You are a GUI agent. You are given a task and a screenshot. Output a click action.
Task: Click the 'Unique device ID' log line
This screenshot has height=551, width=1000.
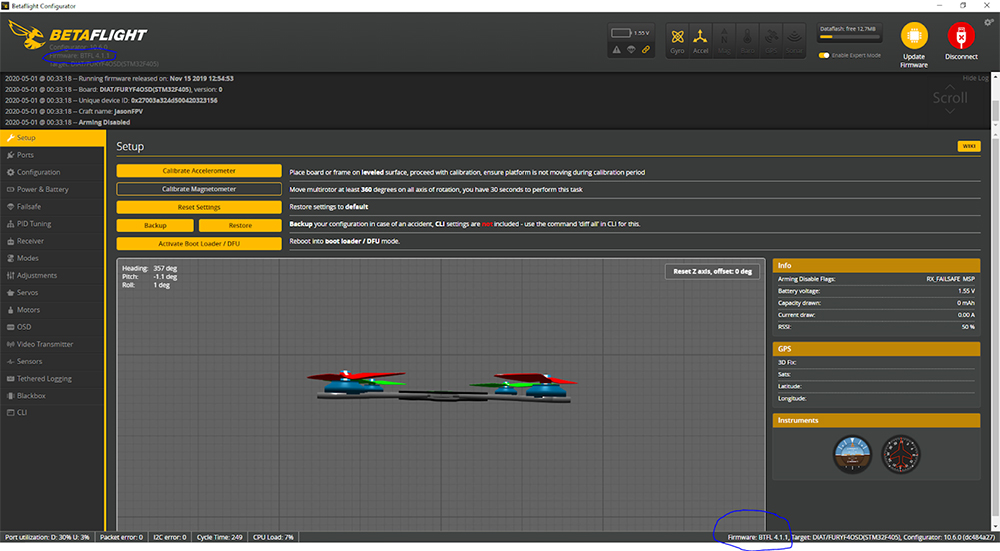click(111, 100)
